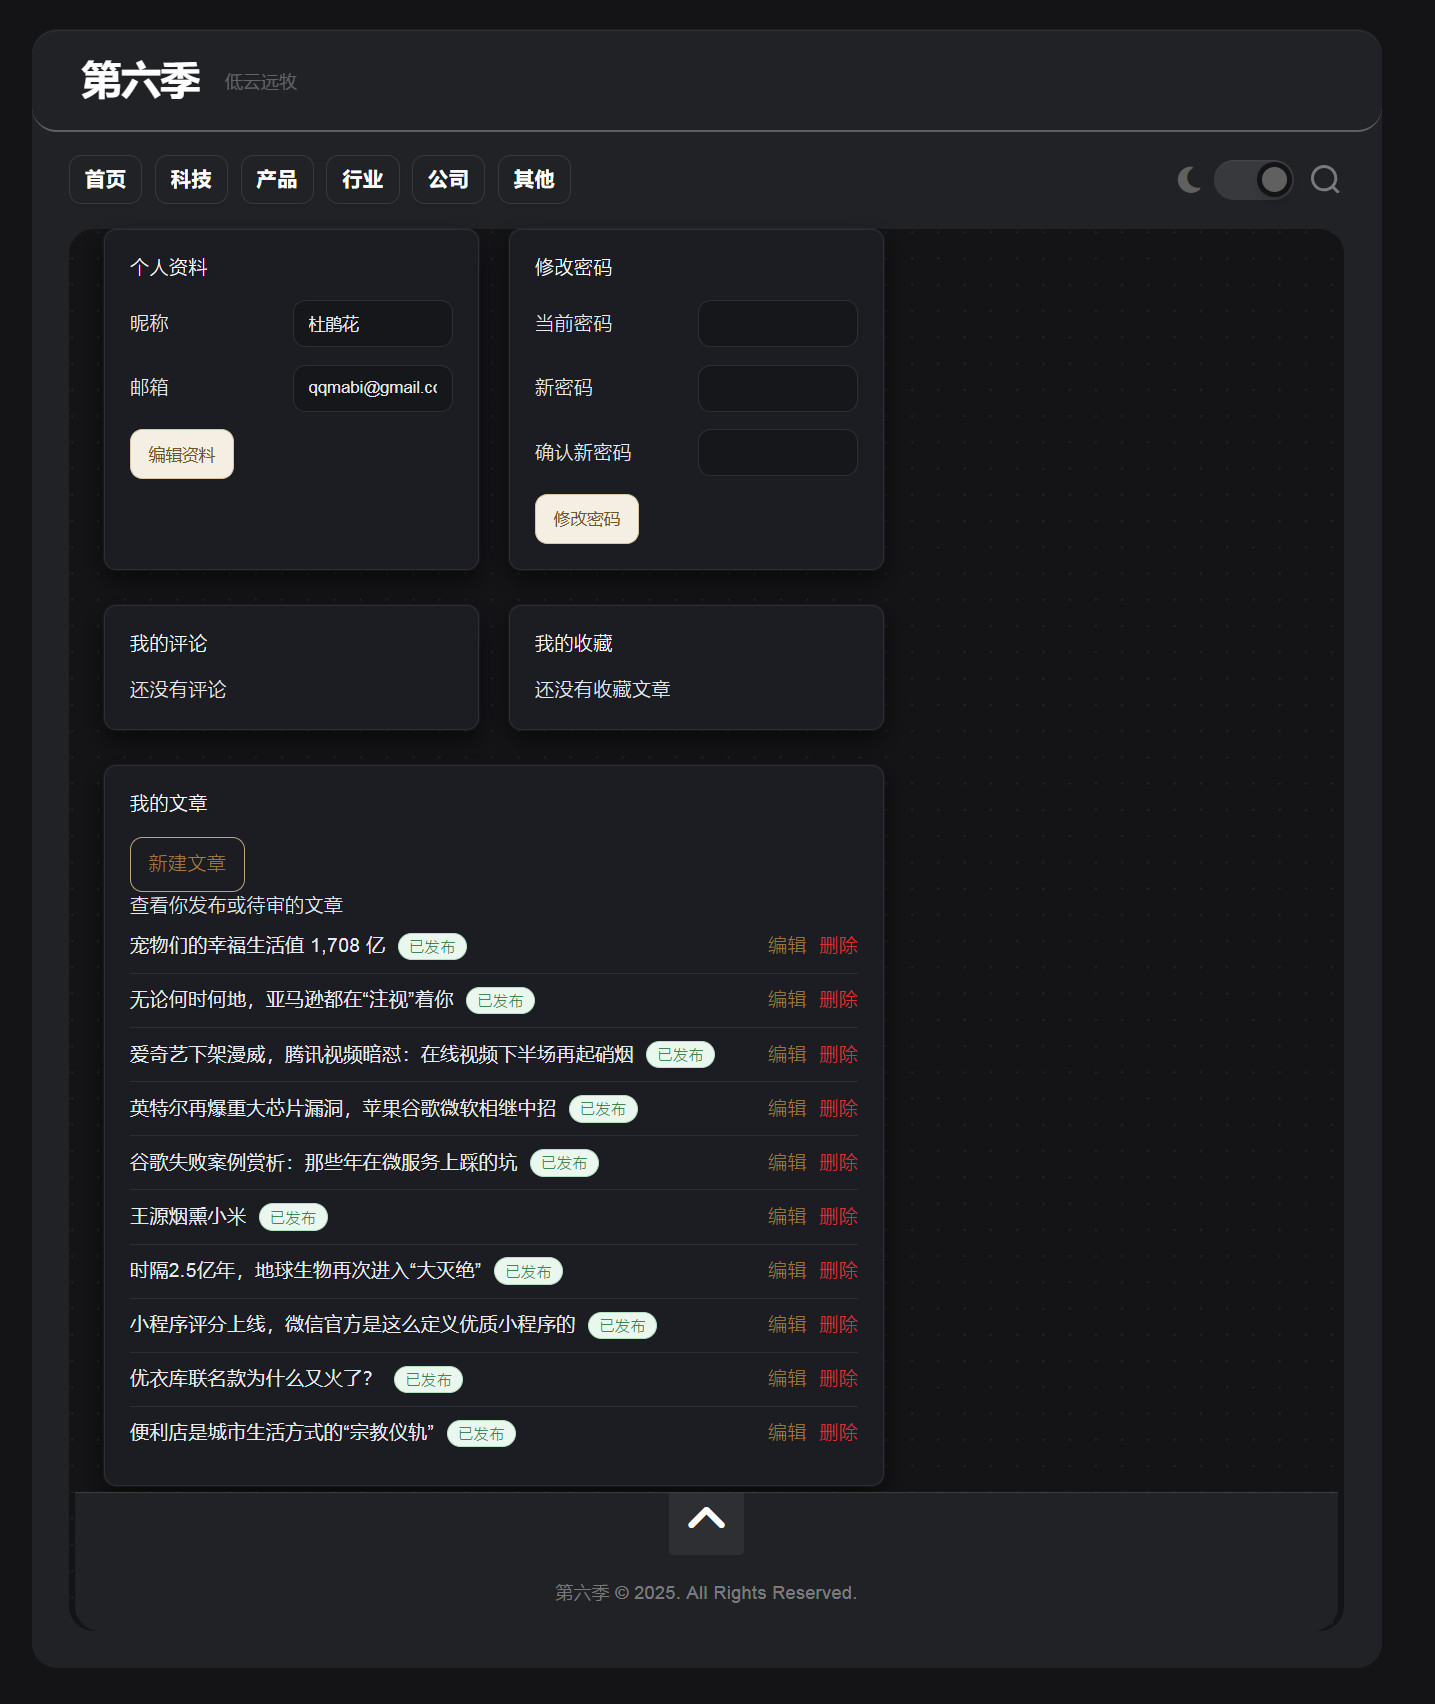Open the 科技 nav tab
This screenshot has width=1435, height=1704.
tap(191, 180)
